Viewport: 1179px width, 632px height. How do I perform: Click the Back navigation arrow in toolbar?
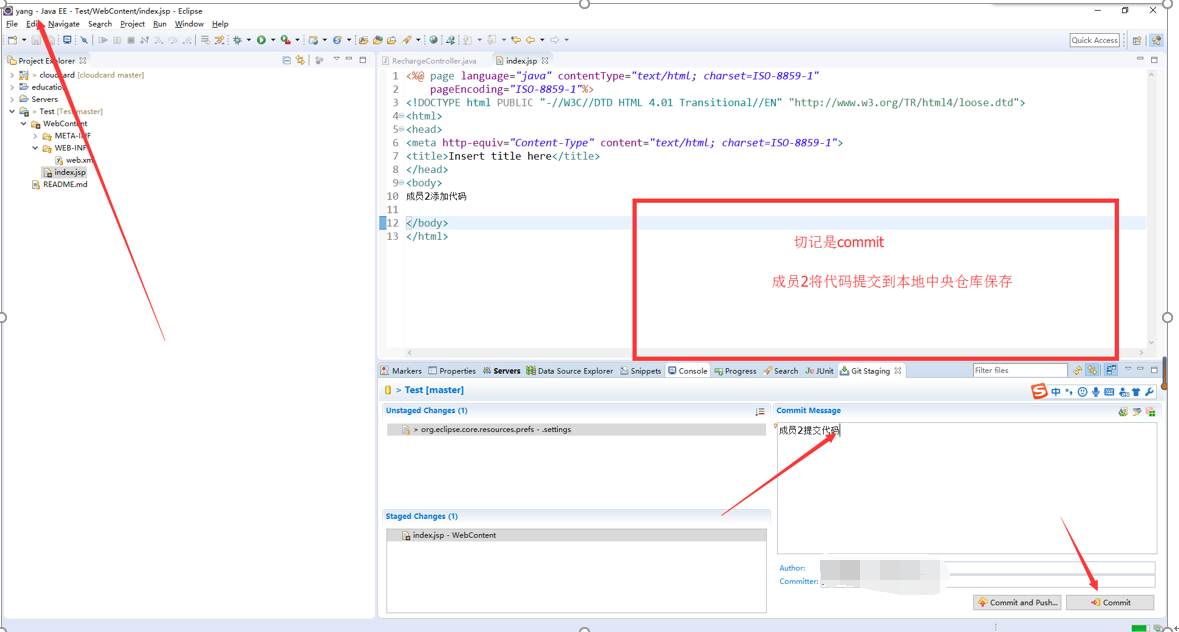530,40
